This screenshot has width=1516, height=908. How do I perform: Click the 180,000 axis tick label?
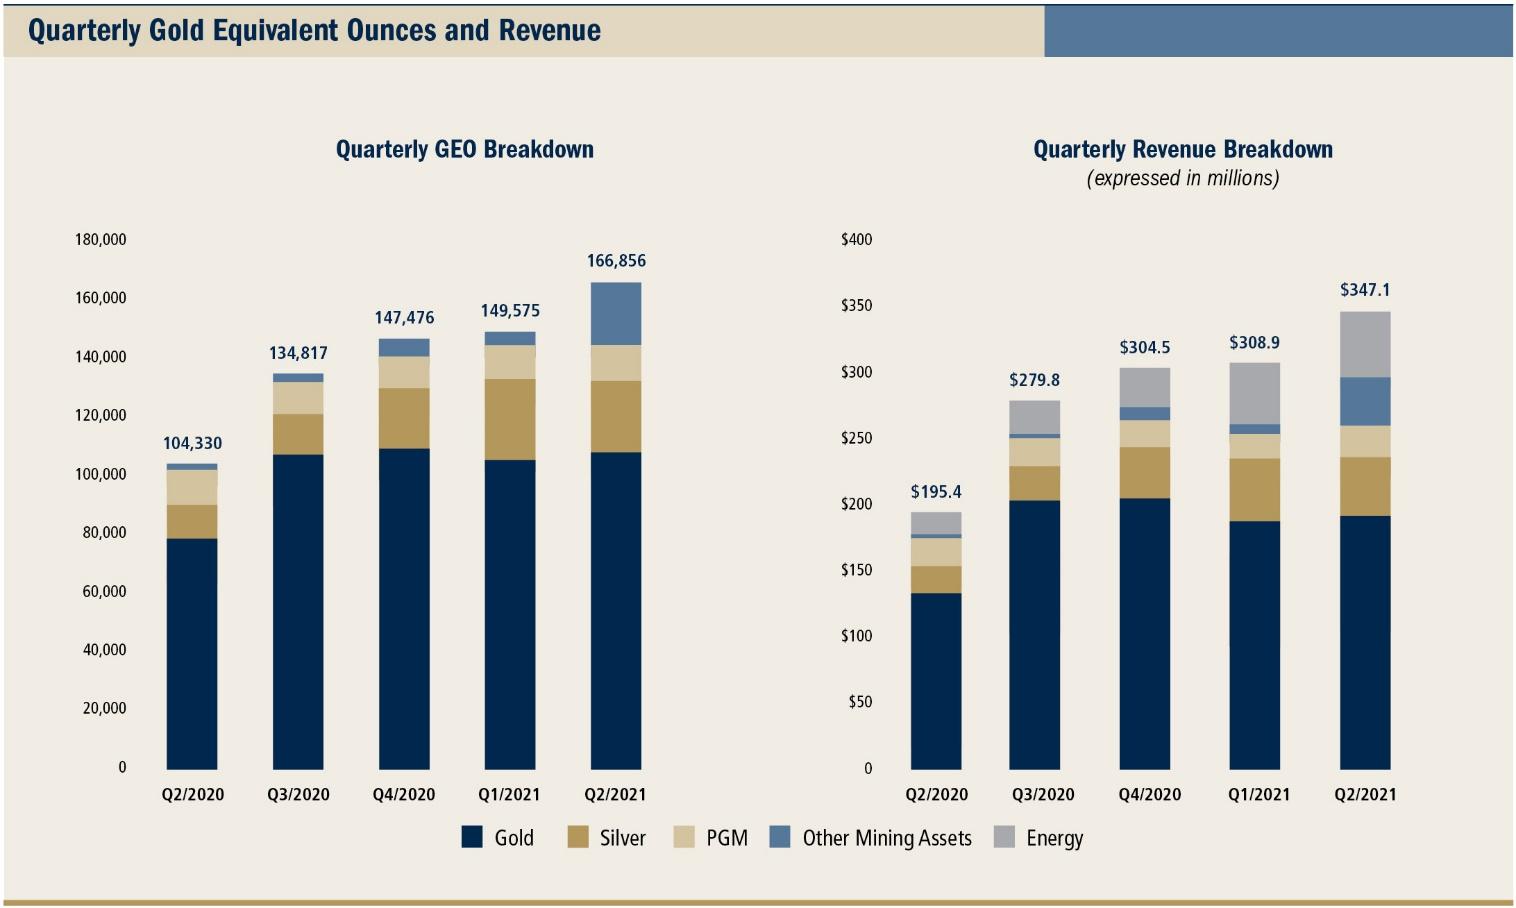[x=101, y=239]
